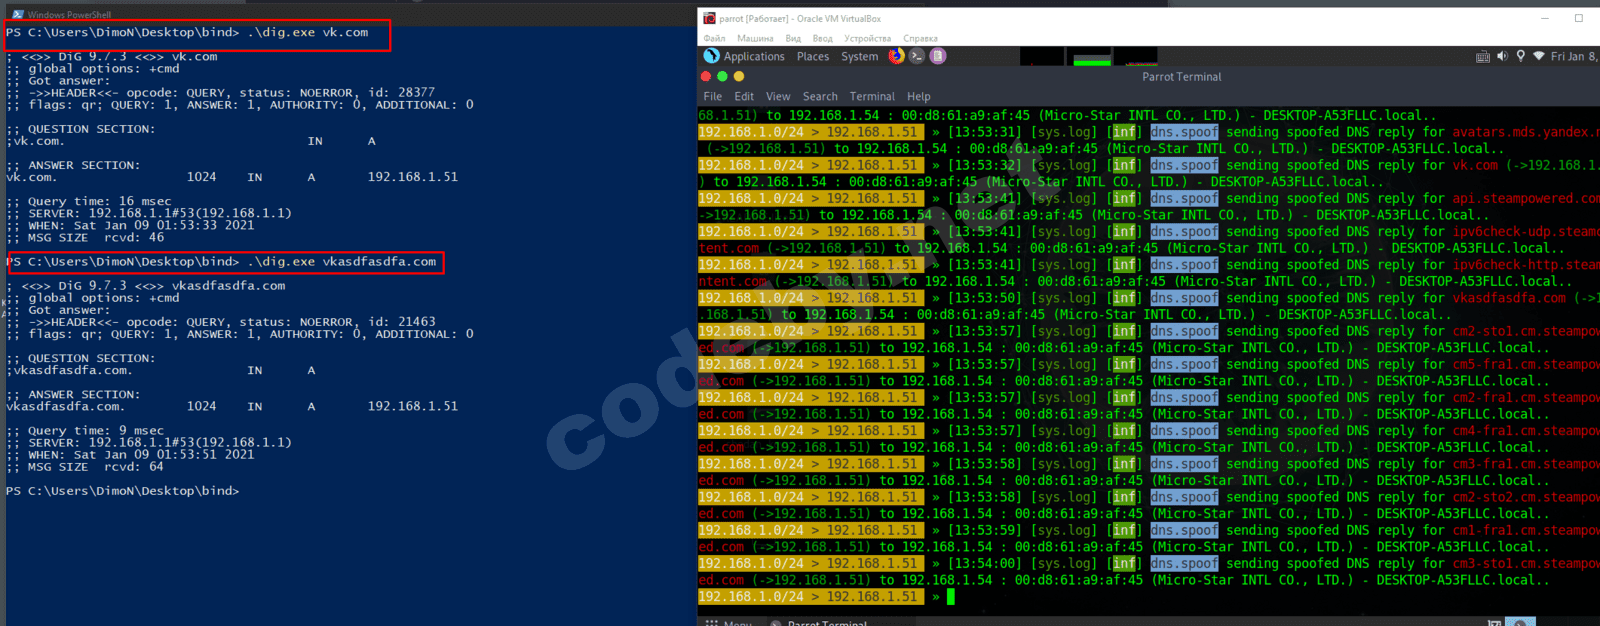Click the dns.spoof tag on the 13:53:59 line
This screenshot has height=626, width=1600.
[1184, 530]
